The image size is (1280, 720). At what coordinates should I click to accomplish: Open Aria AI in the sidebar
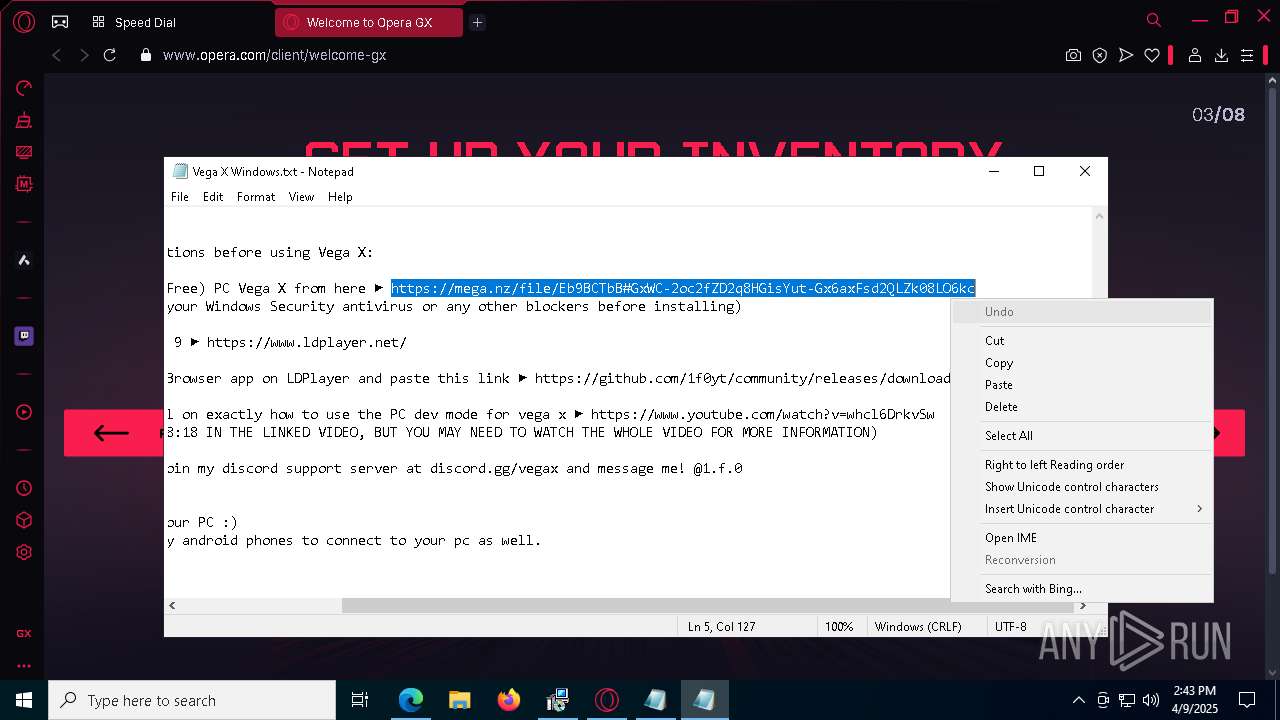(x=24, y=260)
